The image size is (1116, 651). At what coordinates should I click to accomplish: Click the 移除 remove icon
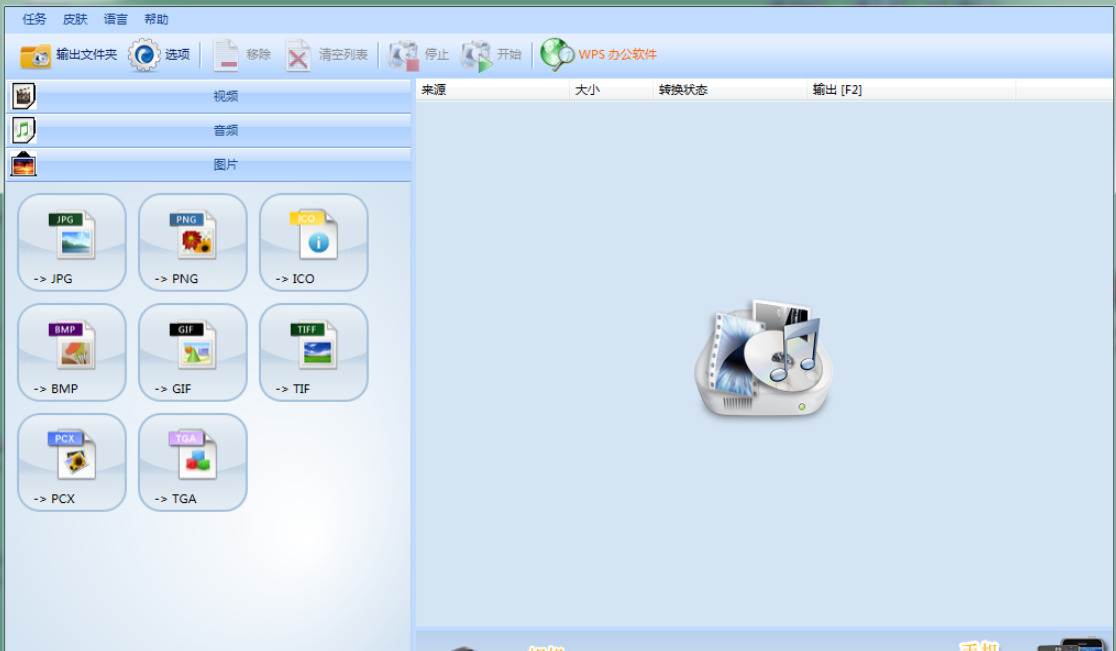point(226,55)
